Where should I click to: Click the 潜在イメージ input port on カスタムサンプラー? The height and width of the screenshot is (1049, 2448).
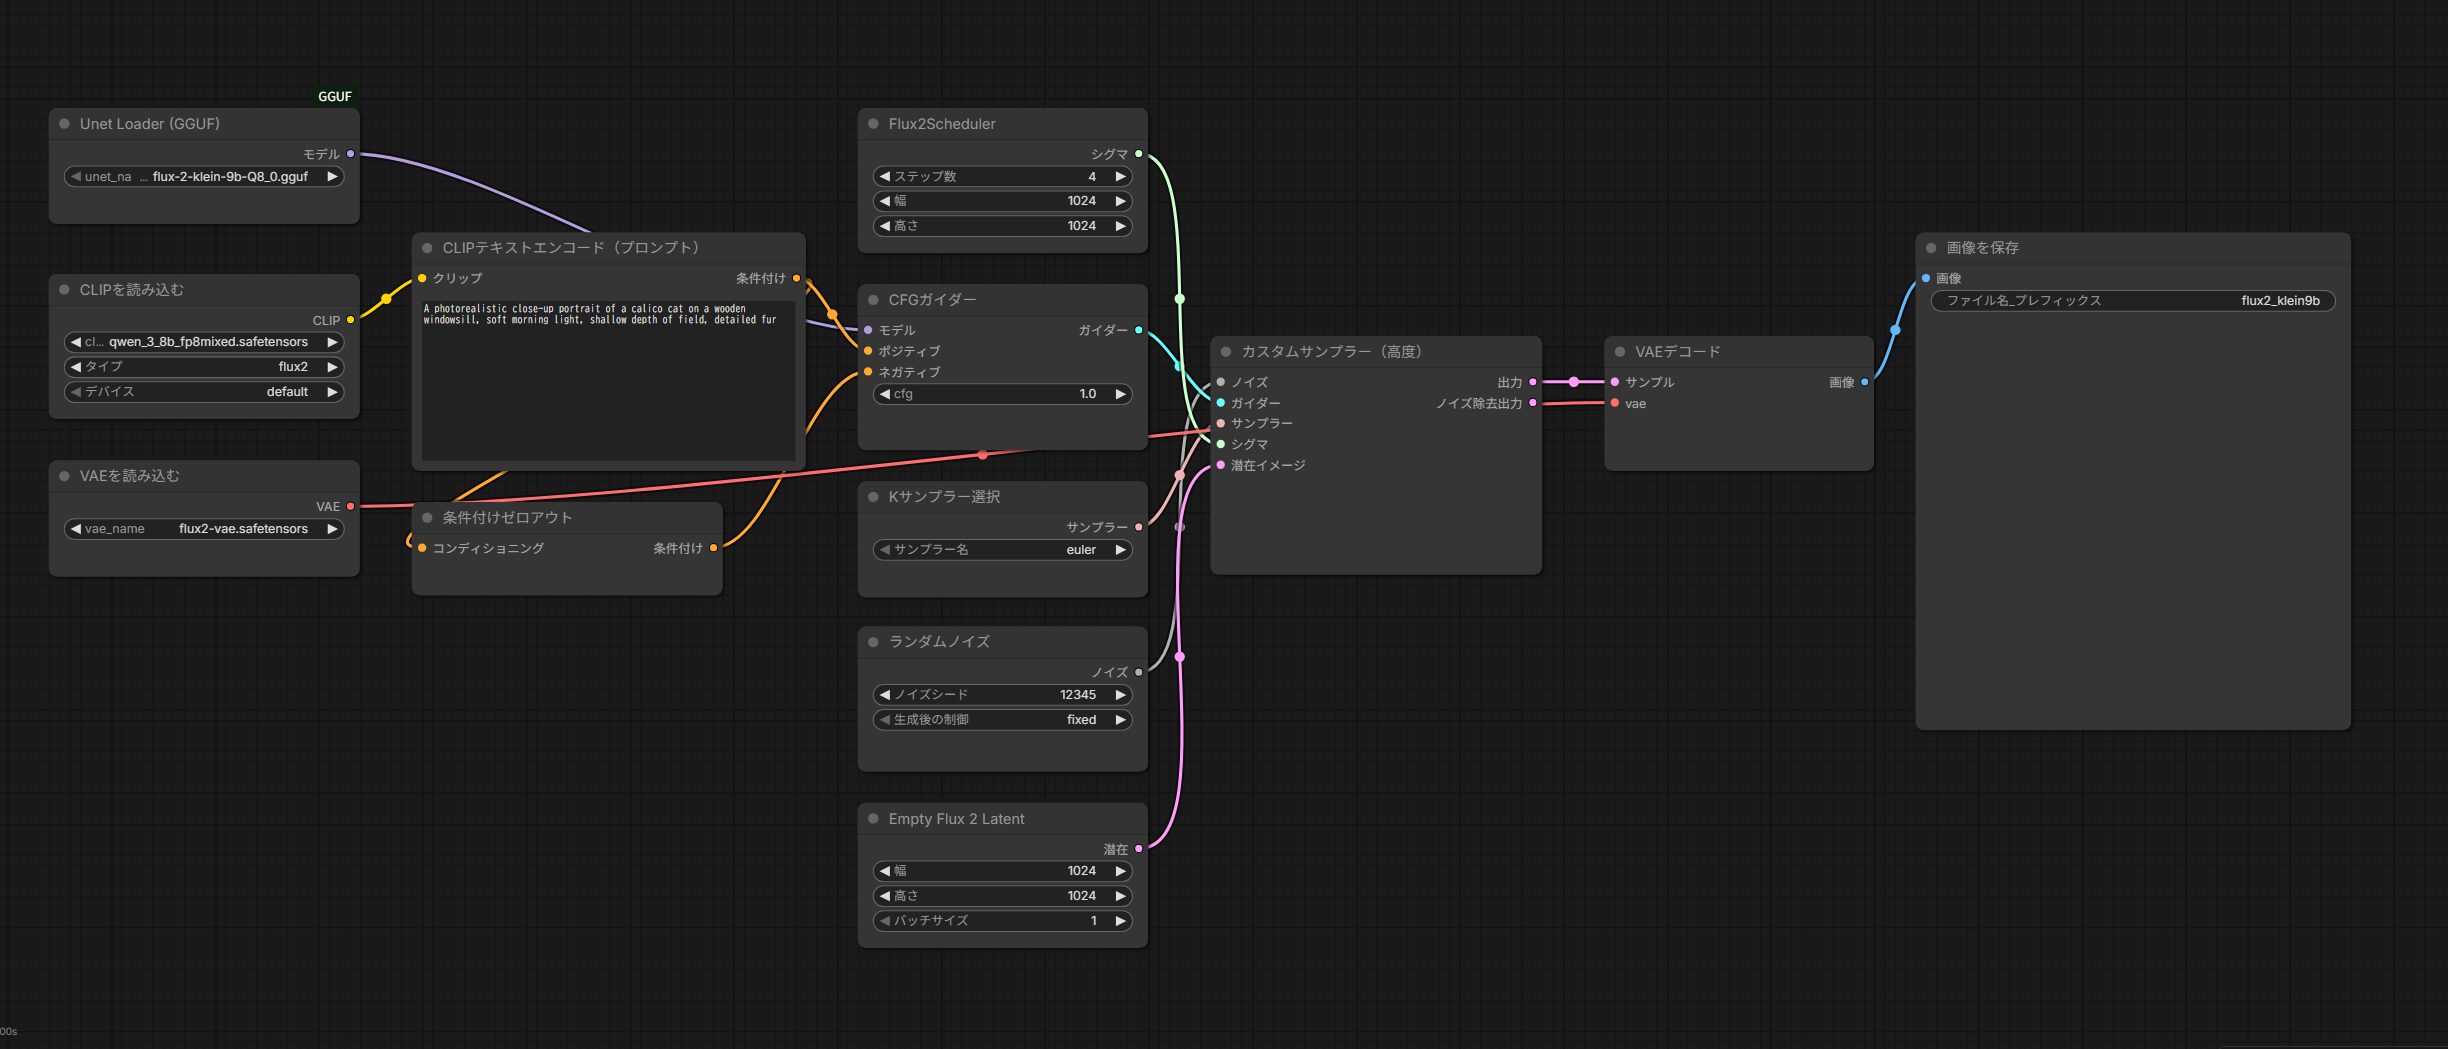click(1220, 465)
